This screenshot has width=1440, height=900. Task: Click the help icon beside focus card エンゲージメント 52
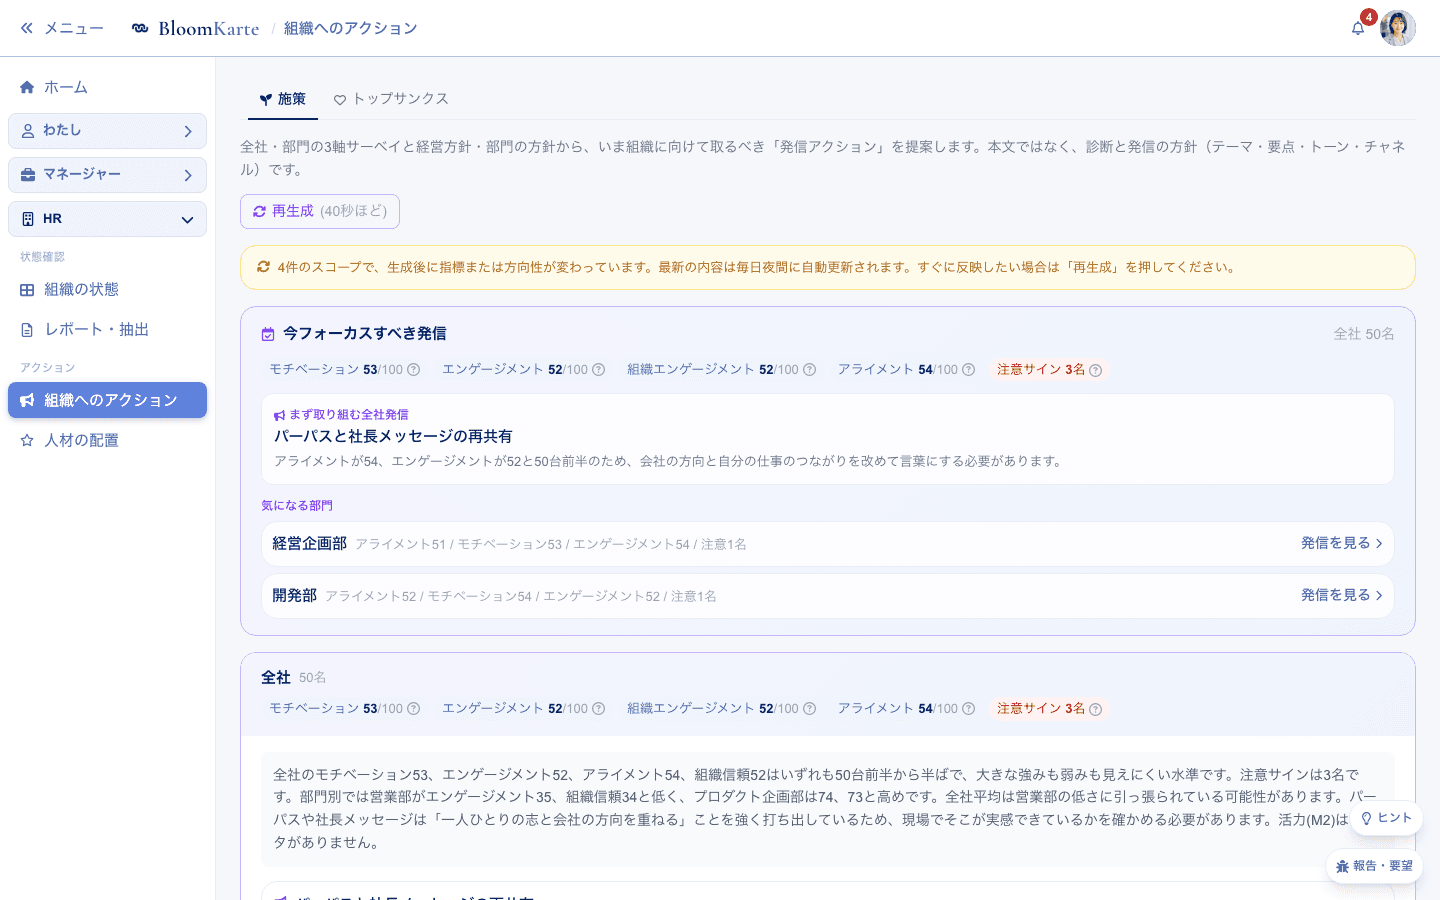pyautogui.click(x=598, y=370)
